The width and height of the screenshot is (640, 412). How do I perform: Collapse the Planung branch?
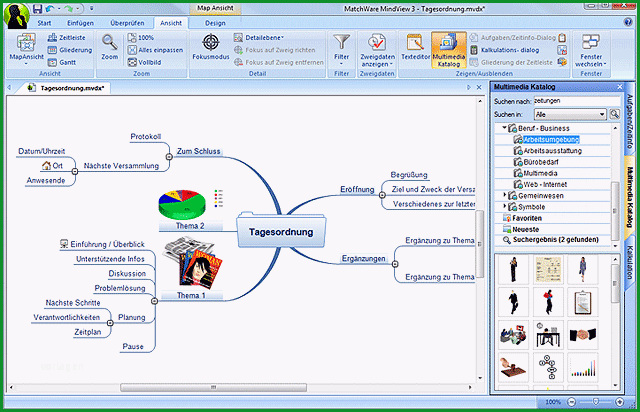pyautogui.click(x=110, y=323)
